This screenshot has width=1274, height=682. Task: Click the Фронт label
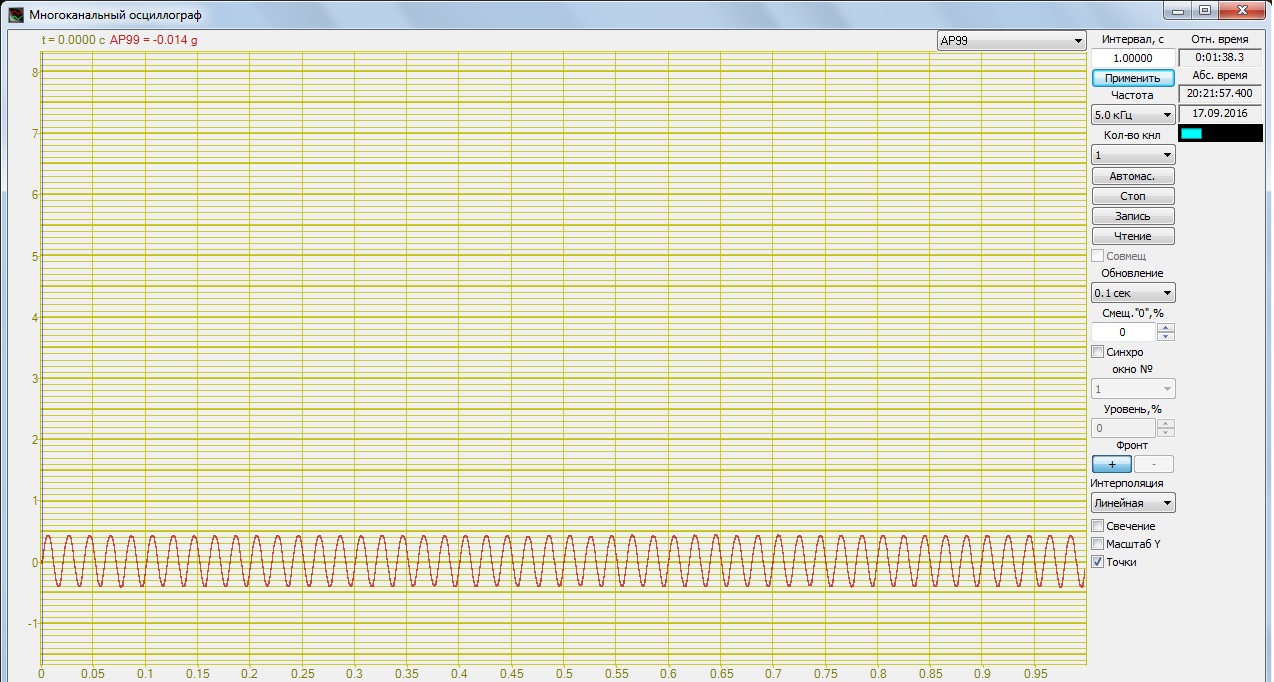click(1132, 445)
